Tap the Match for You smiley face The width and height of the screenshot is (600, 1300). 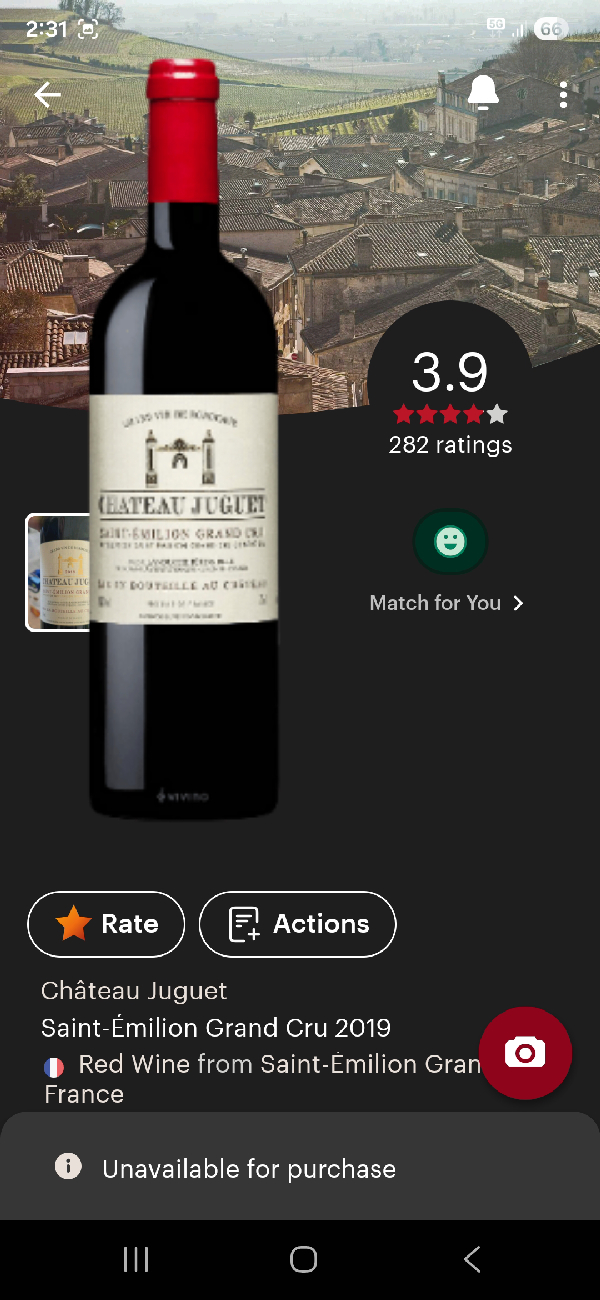(x=450, y=541)
